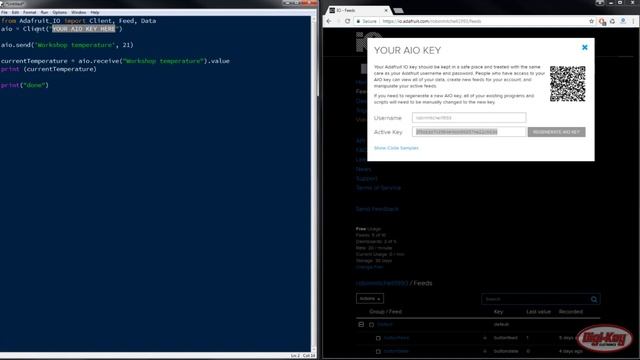Click the currentTemperature assignment line

pos(115,61)
